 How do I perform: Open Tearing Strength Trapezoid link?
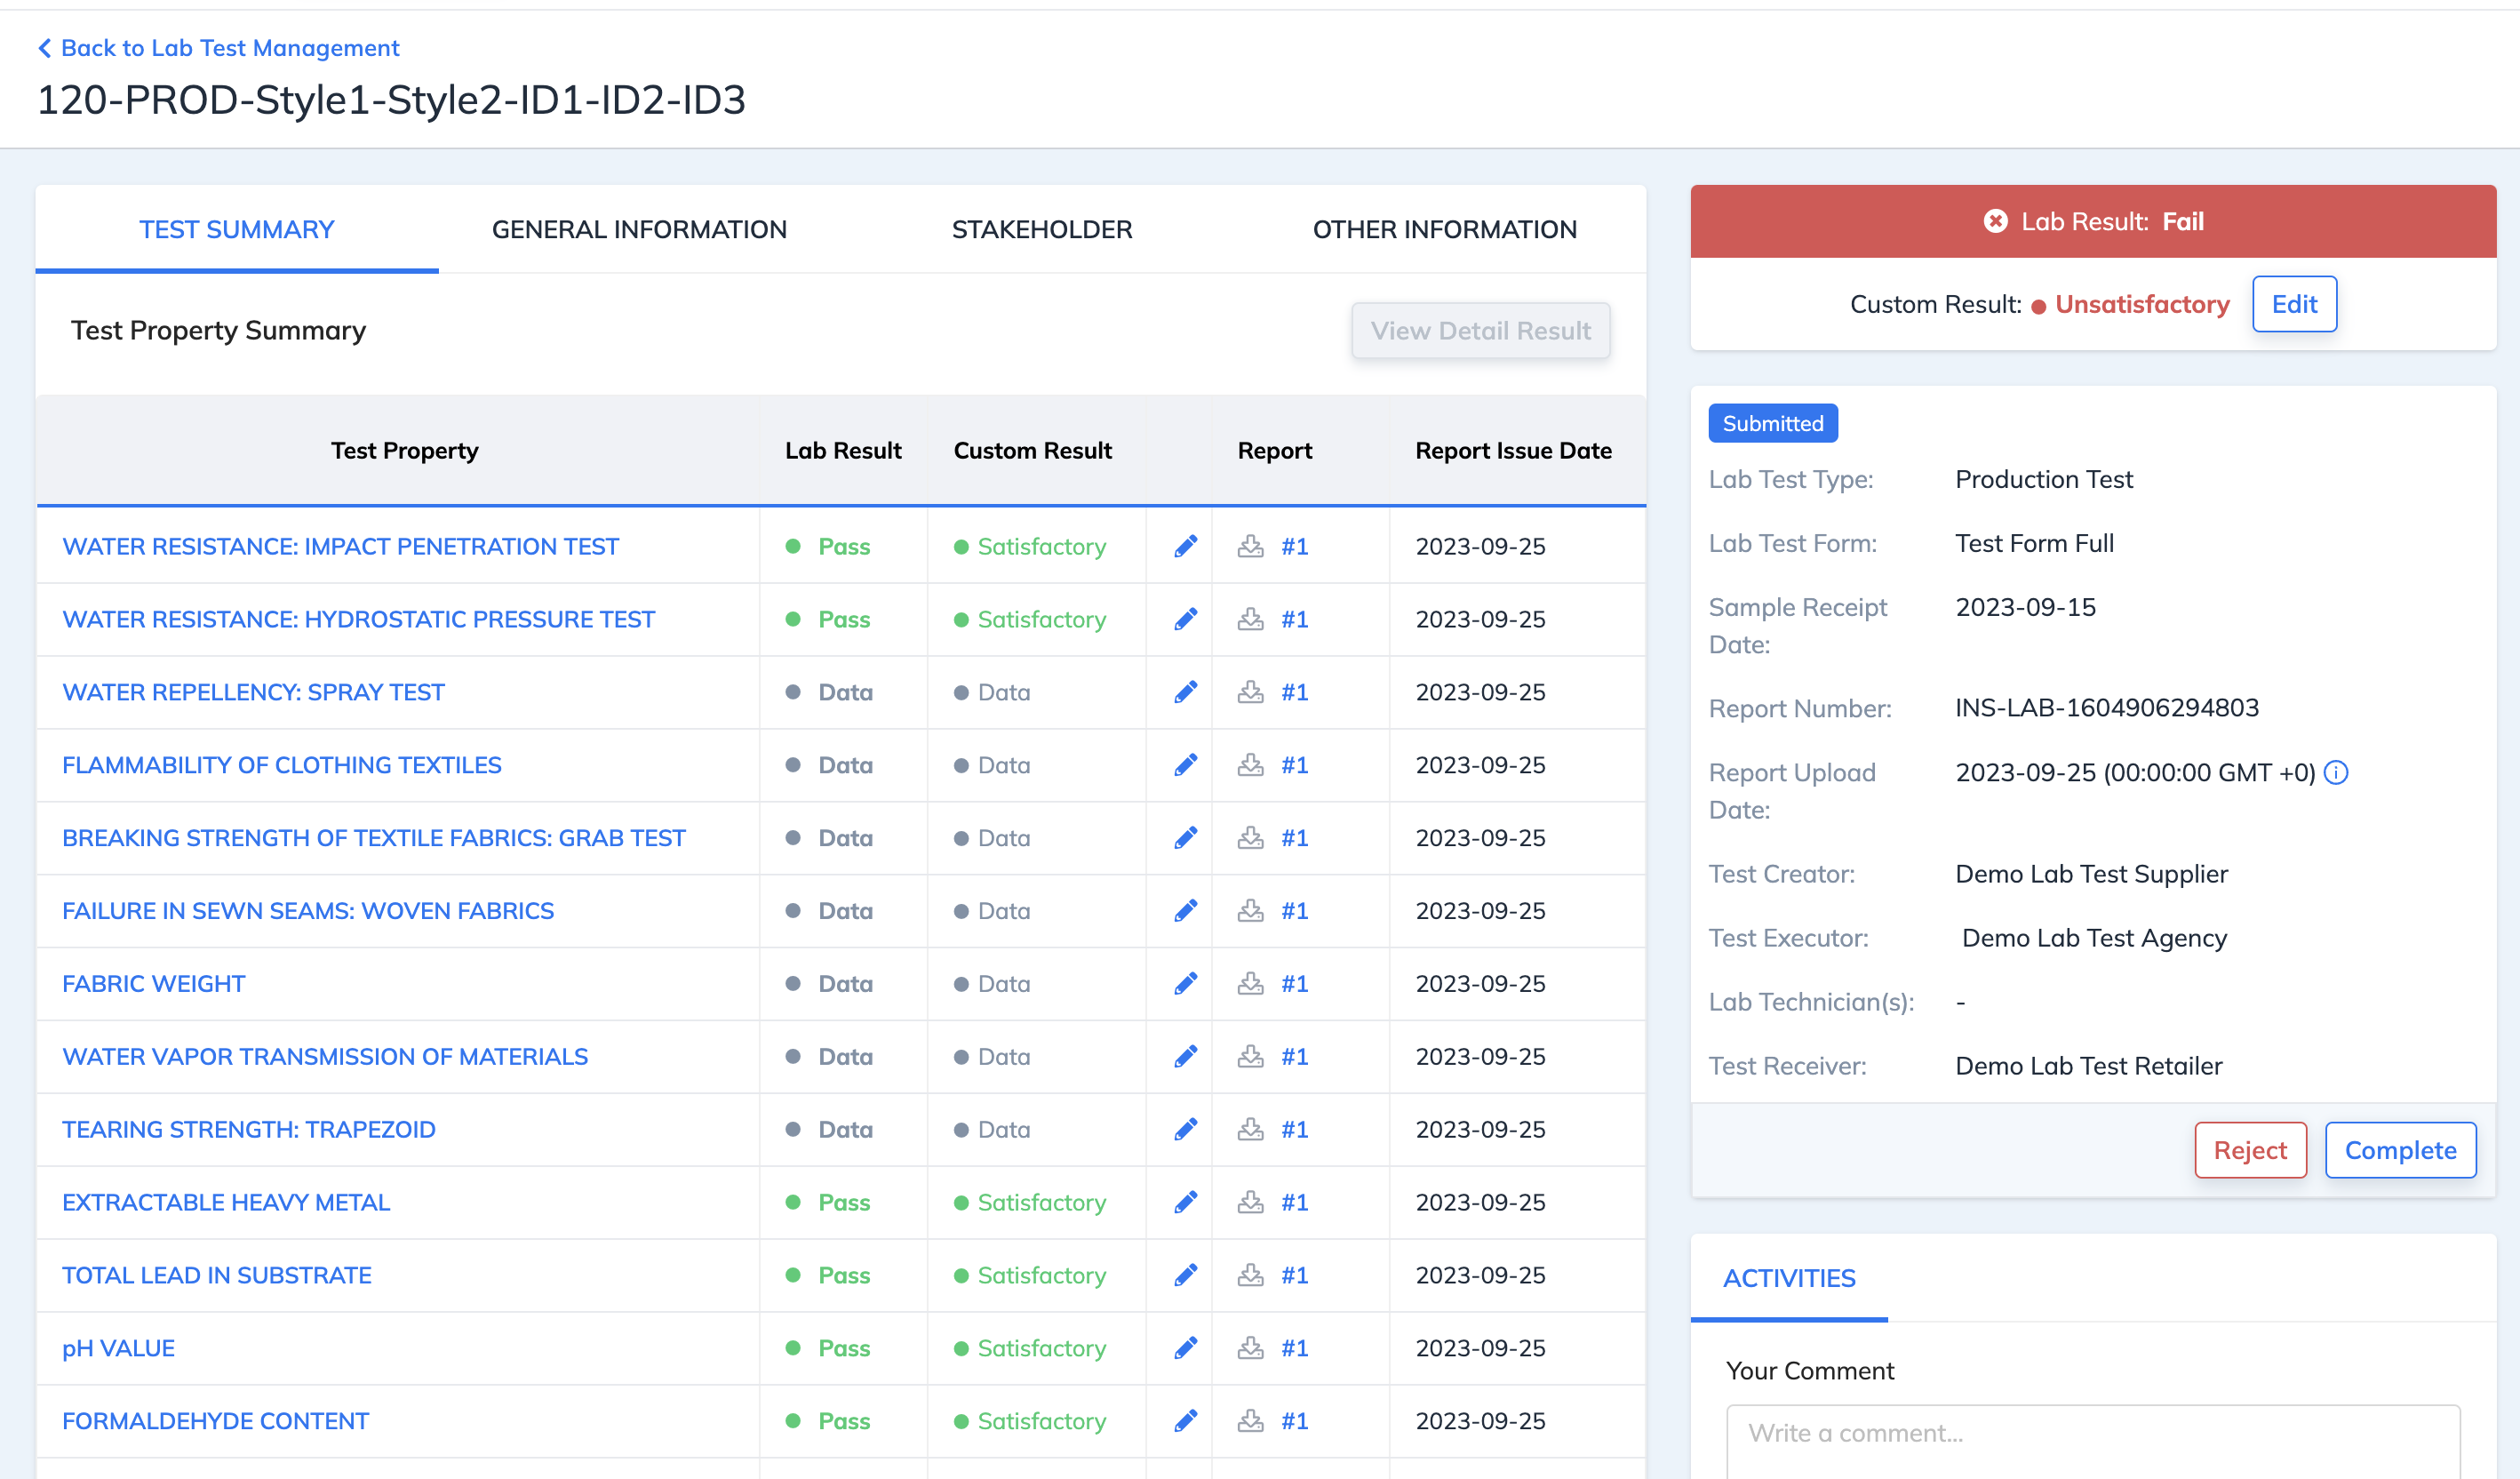(x=249, y=1130)
